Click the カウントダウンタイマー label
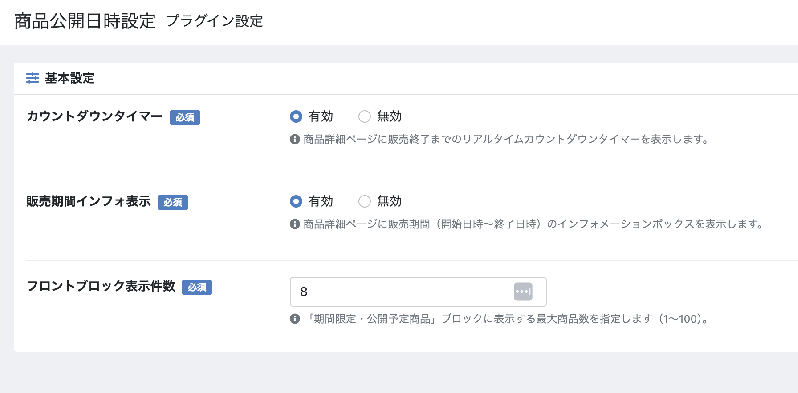The width and height of the screenshot is (798, 393). click(x=95, y=117)
